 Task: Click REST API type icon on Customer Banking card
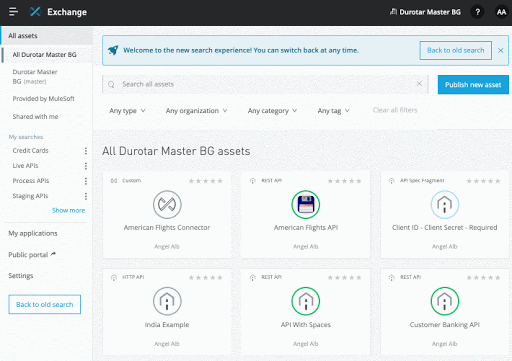click(x=391, y=277)
